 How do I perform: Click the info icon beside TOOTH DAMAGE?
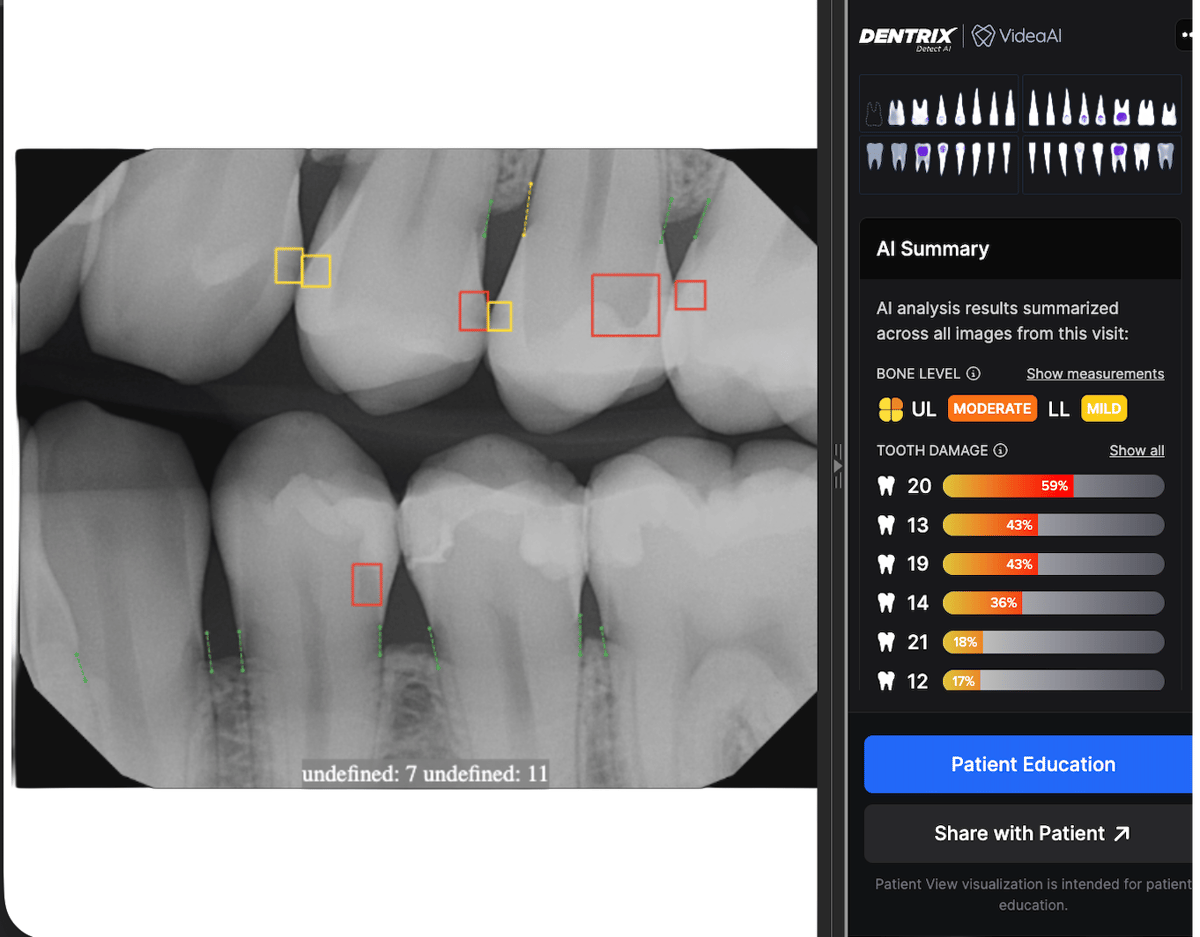(x=1000, y=450)
